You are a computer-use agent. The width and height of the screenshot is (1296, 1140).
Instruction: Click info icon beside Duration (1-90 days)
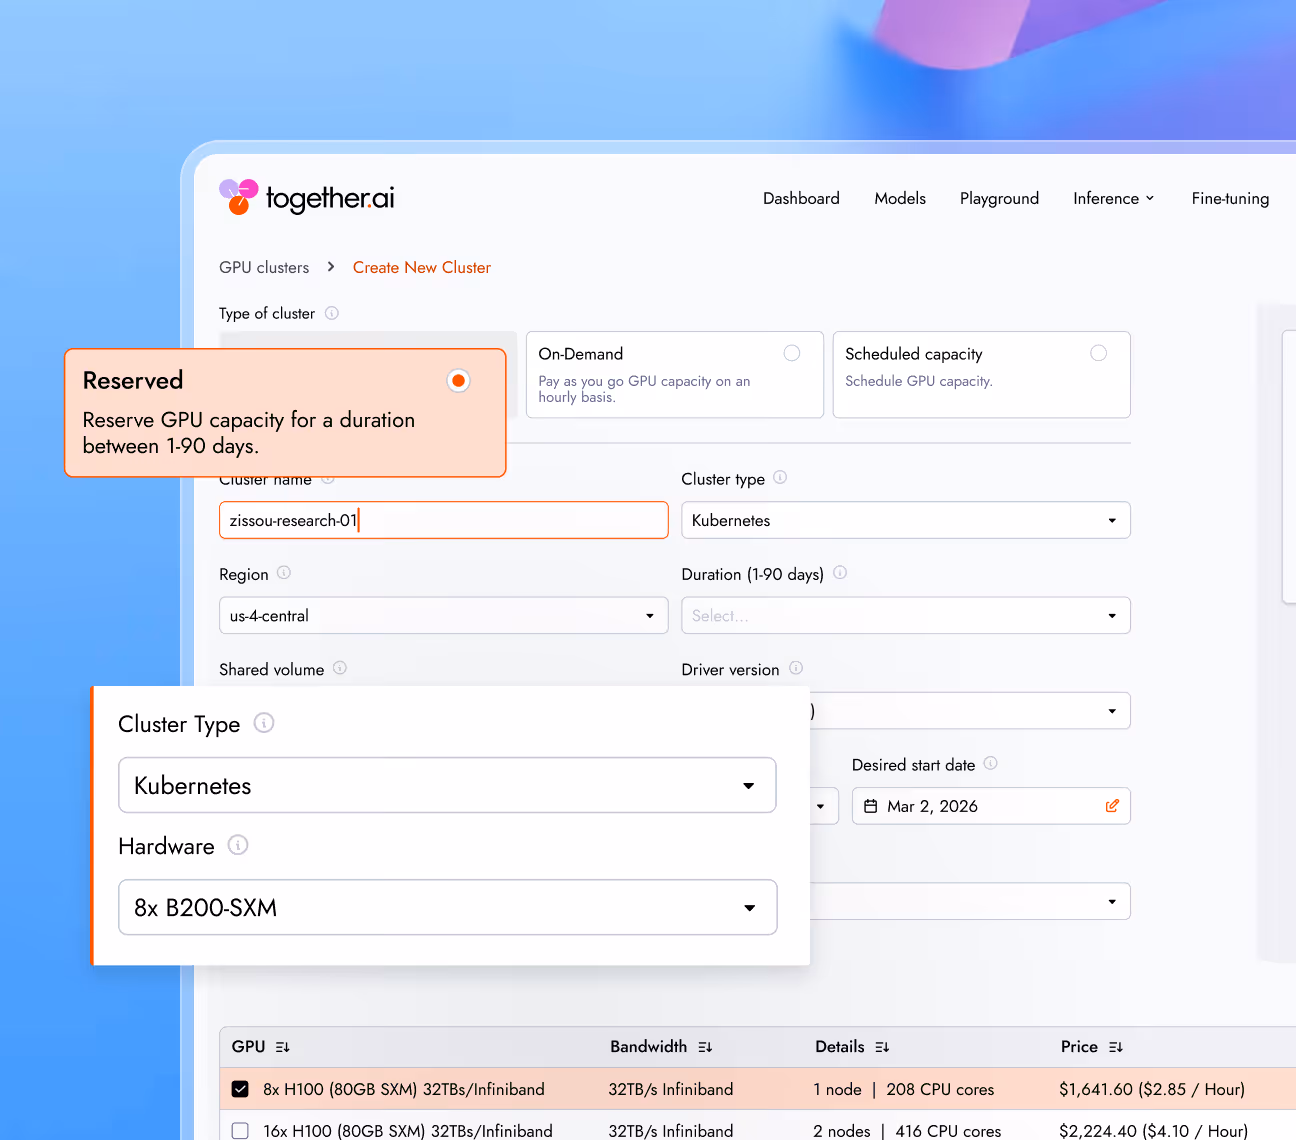point(840,573)
